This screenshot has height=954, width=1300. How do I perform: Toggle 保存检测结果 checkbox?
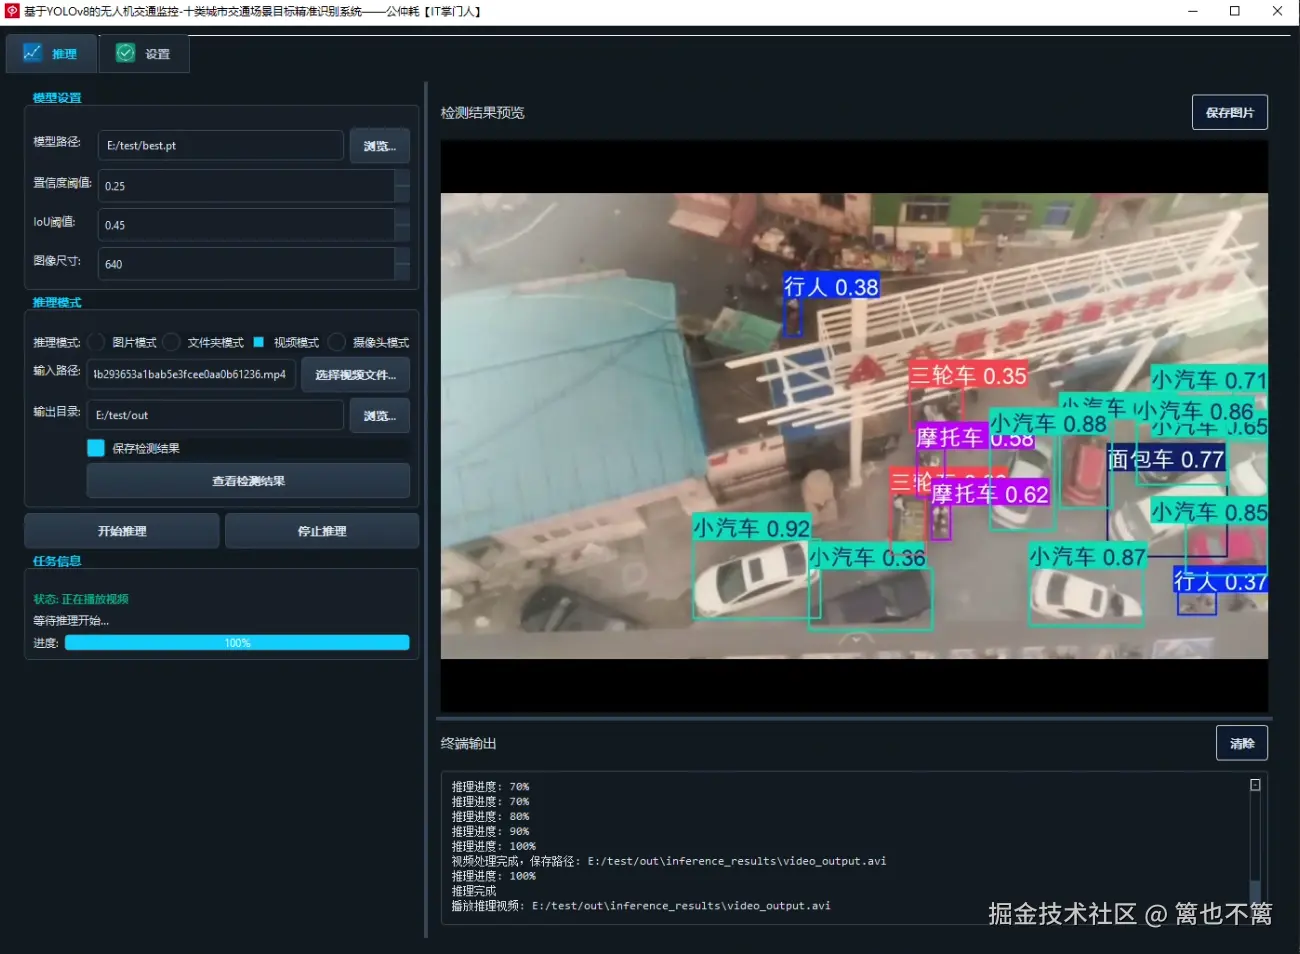click(x=96, y=448)
